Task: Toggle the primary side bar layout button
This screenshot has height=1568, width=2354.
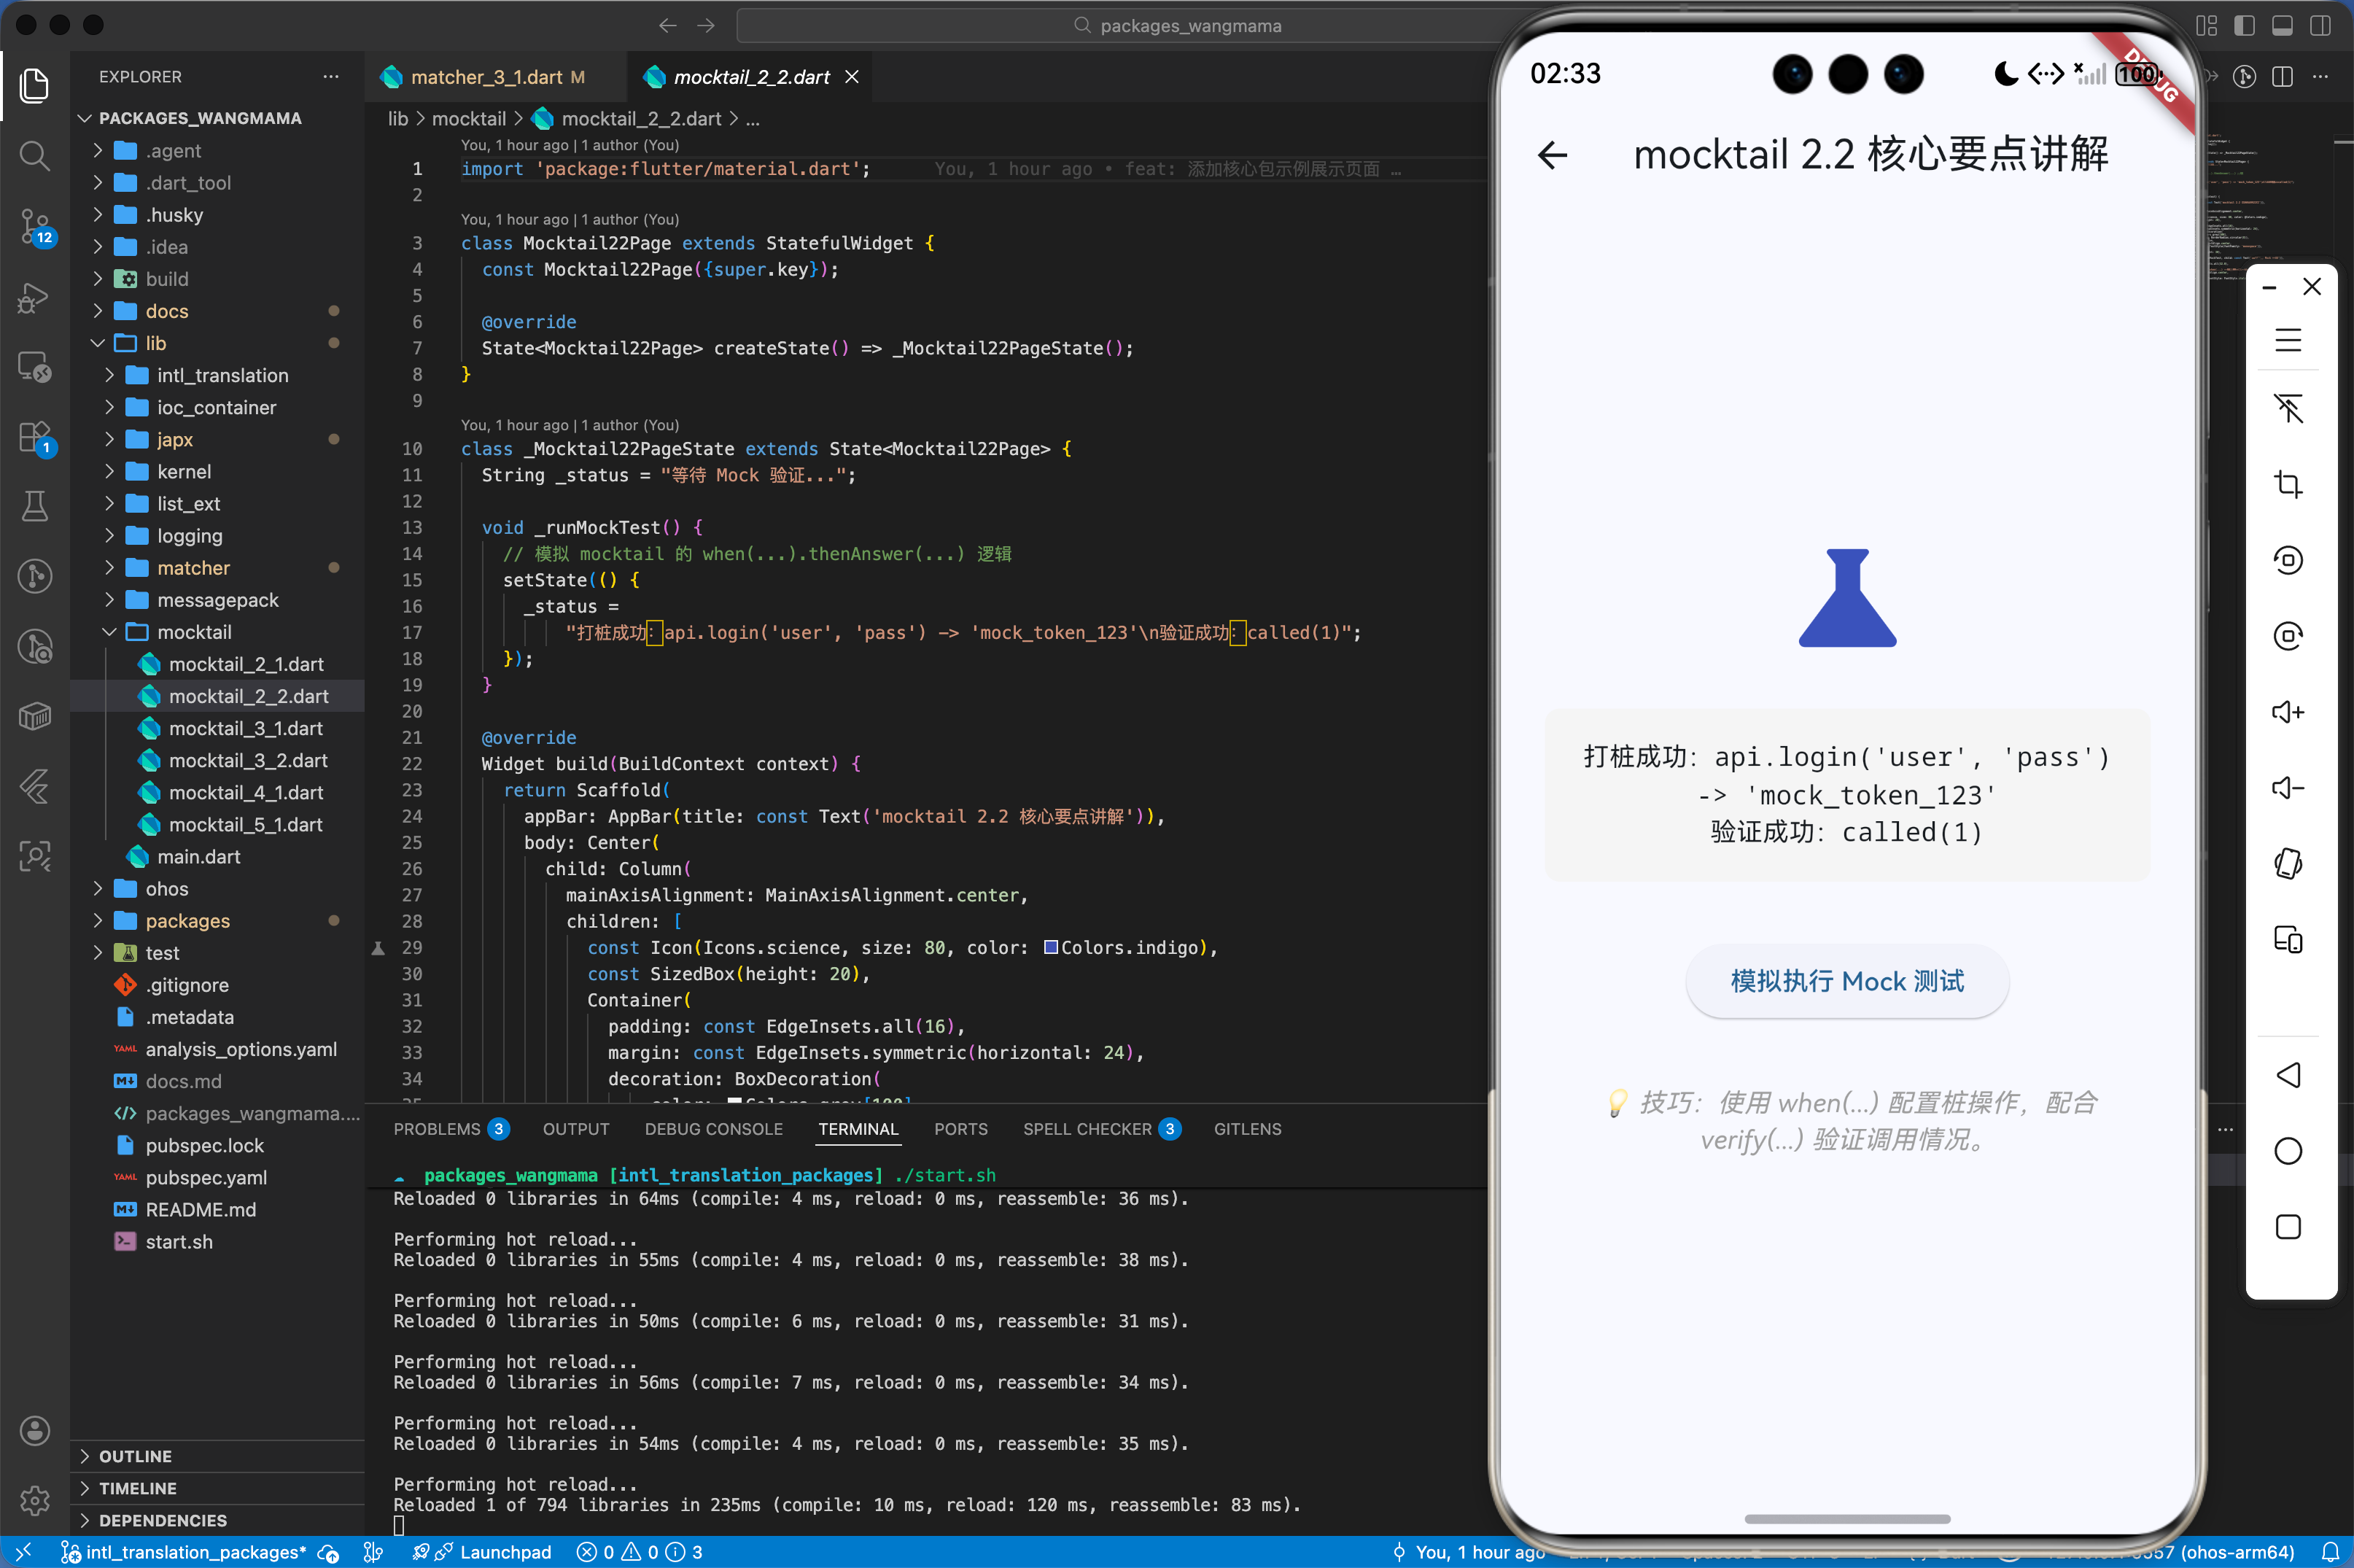Action: coord(2244,26)
